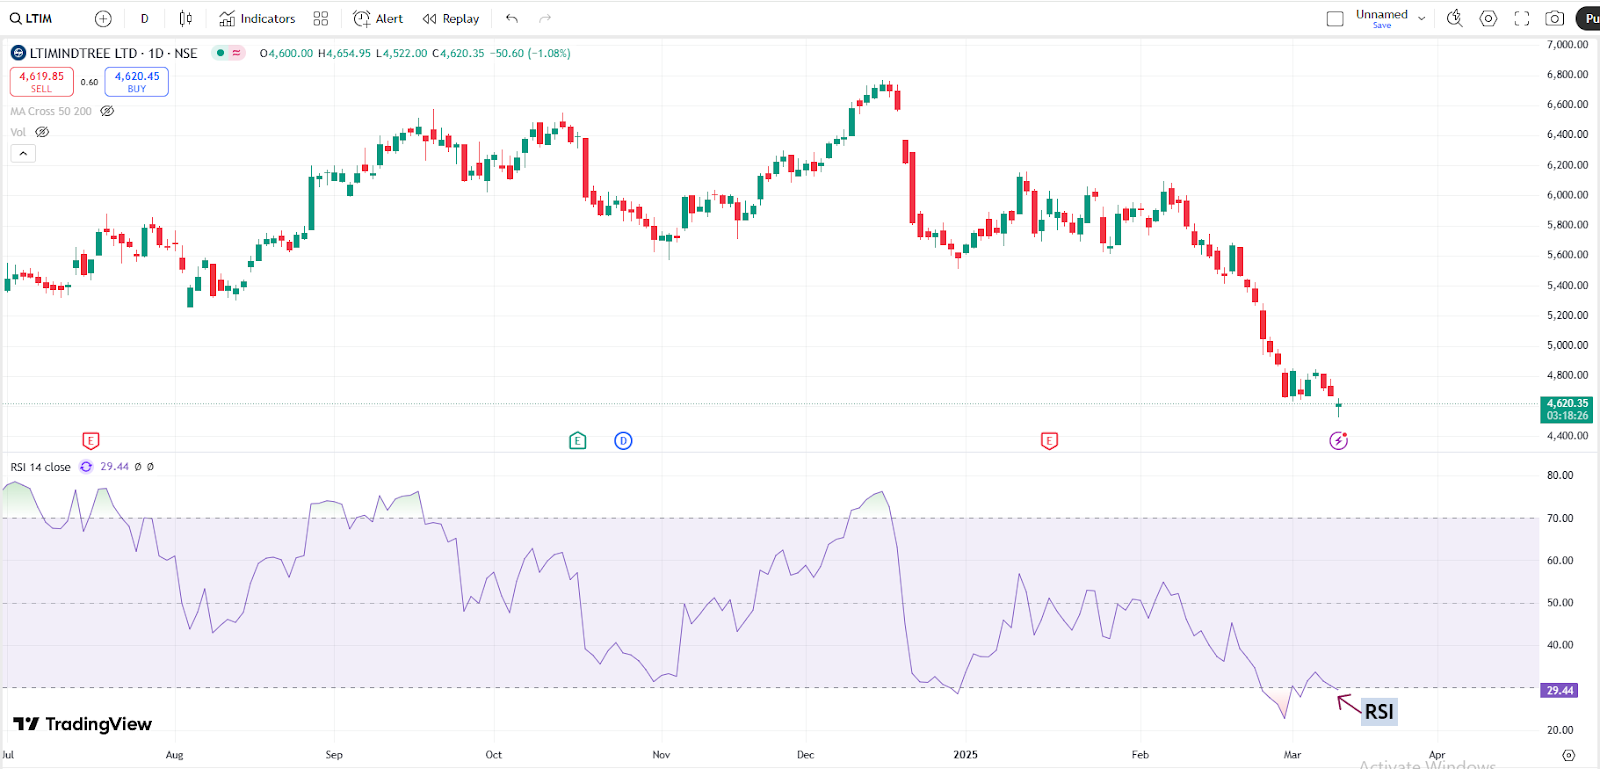Image resolution: width=1600 pixels, height=769 pixels.
Task: Click the Oct label on time axis
Action: point(493,755)
